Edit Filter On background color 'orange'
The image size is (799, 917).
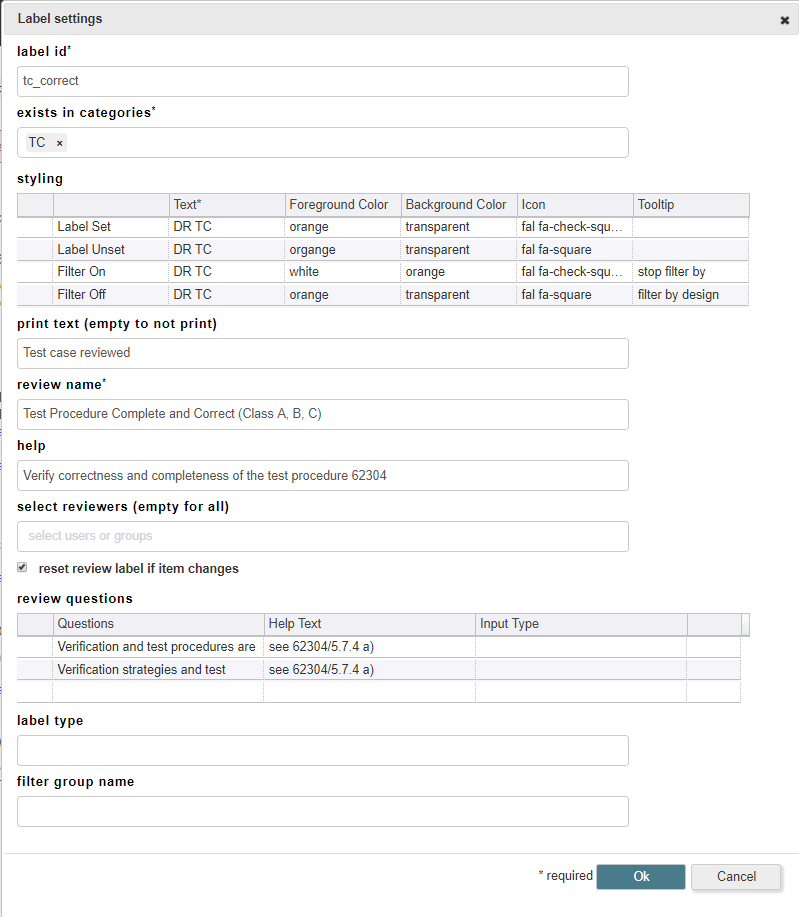tap(459, 272)
